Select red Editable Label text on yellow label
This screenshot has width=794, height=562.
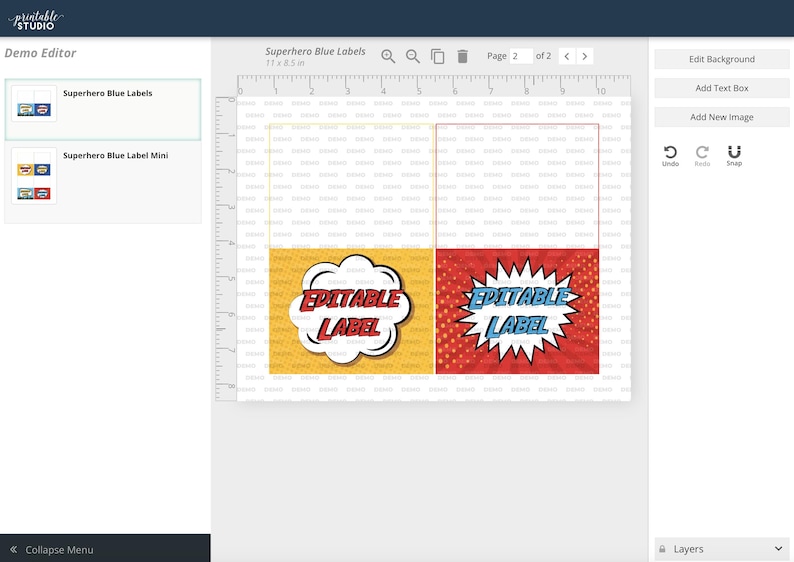(x=350, y=313)
